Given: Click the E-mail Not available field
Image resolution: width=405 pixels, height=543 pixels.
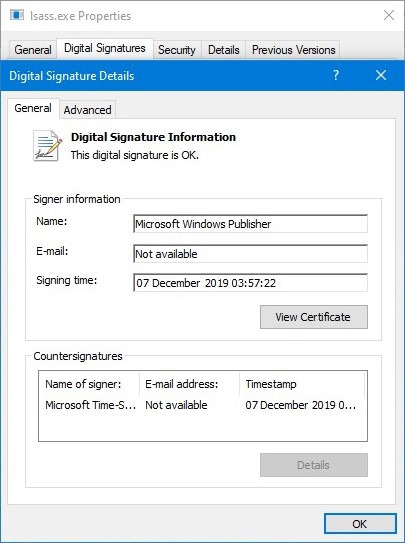Looking at the screenshot, I should pos(250,254).
